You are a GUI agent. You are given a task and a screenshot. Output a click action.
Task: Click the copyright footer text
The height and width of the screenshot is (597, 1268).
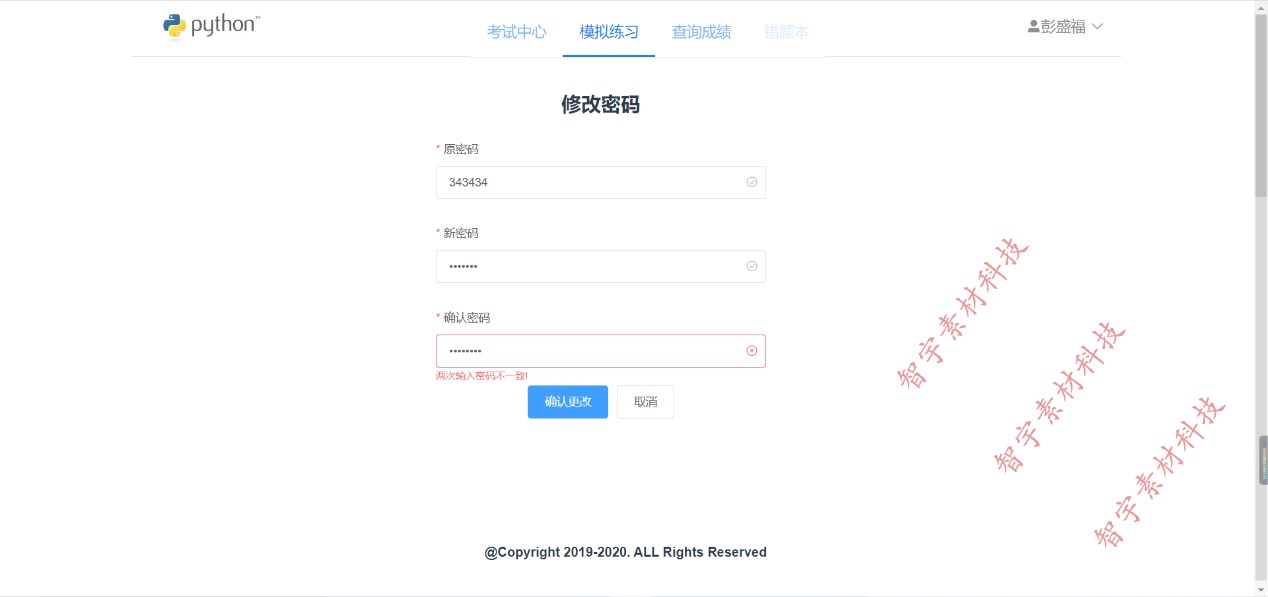pyautogui.click(x=626, y=552)
